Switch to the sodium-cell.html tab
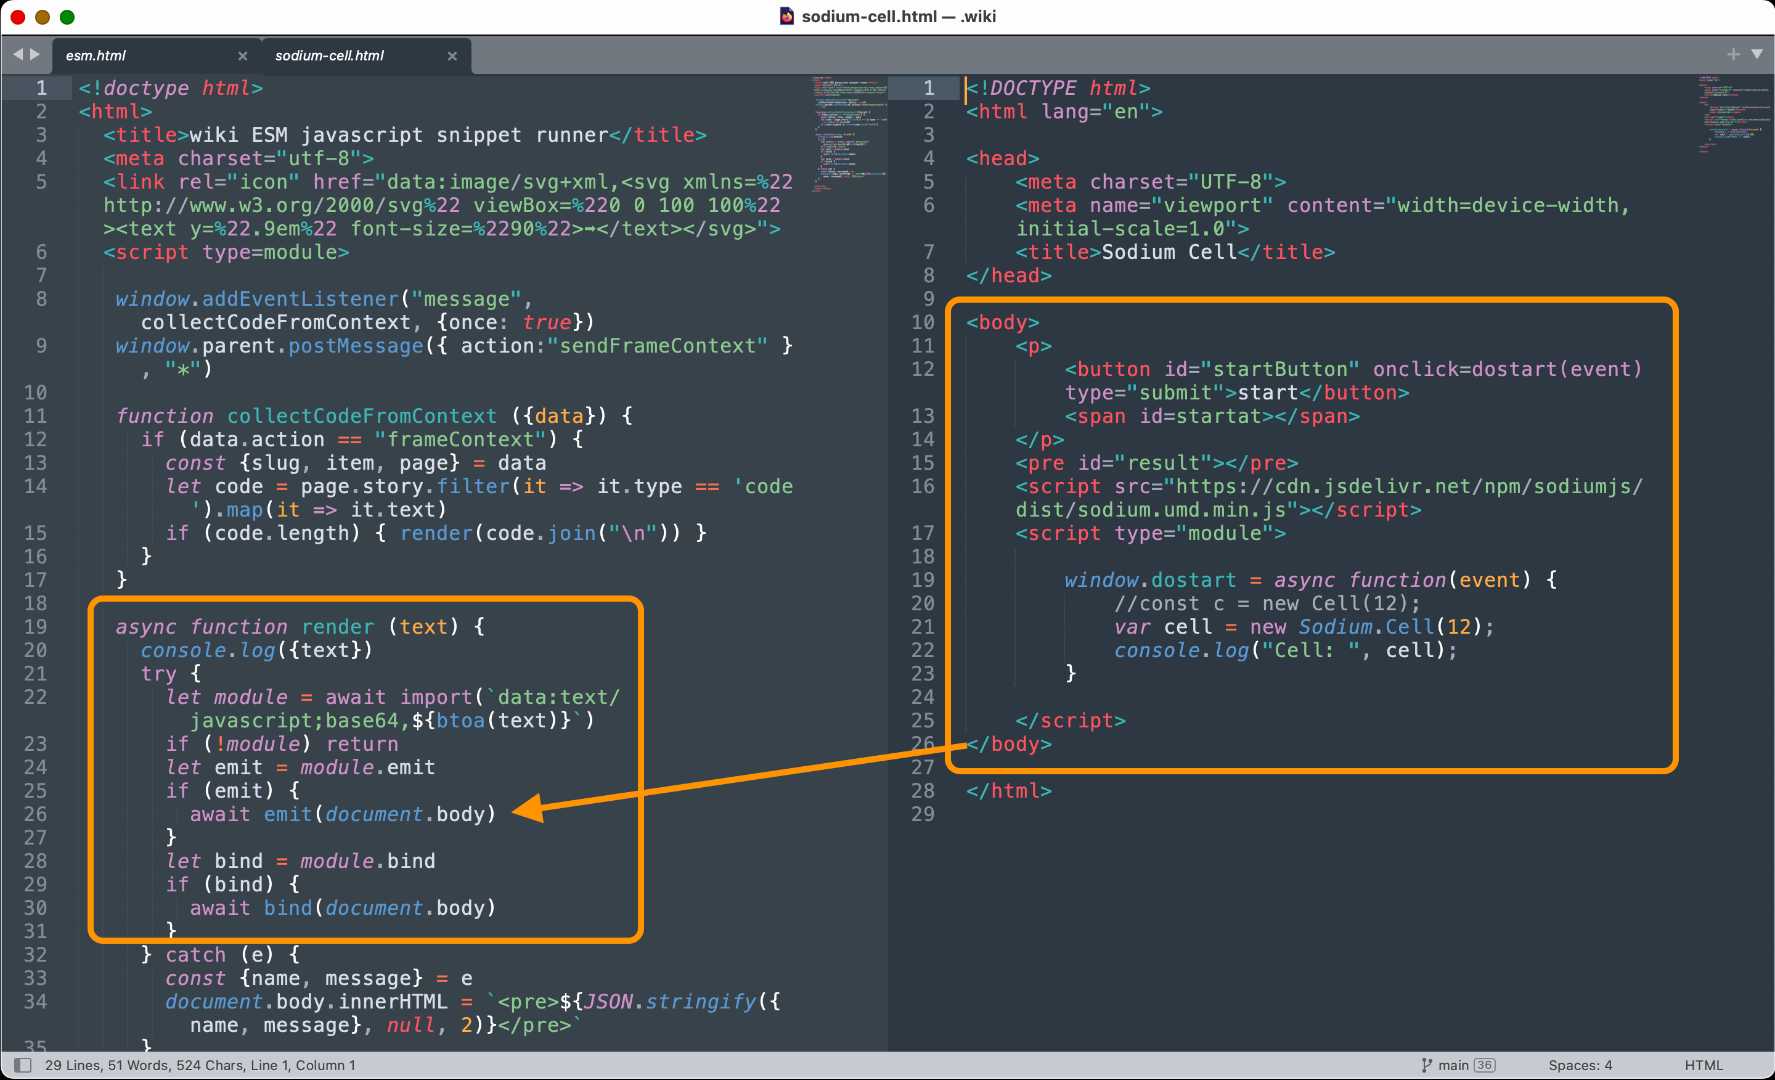 pyautogui.click(x=329, y=56)
